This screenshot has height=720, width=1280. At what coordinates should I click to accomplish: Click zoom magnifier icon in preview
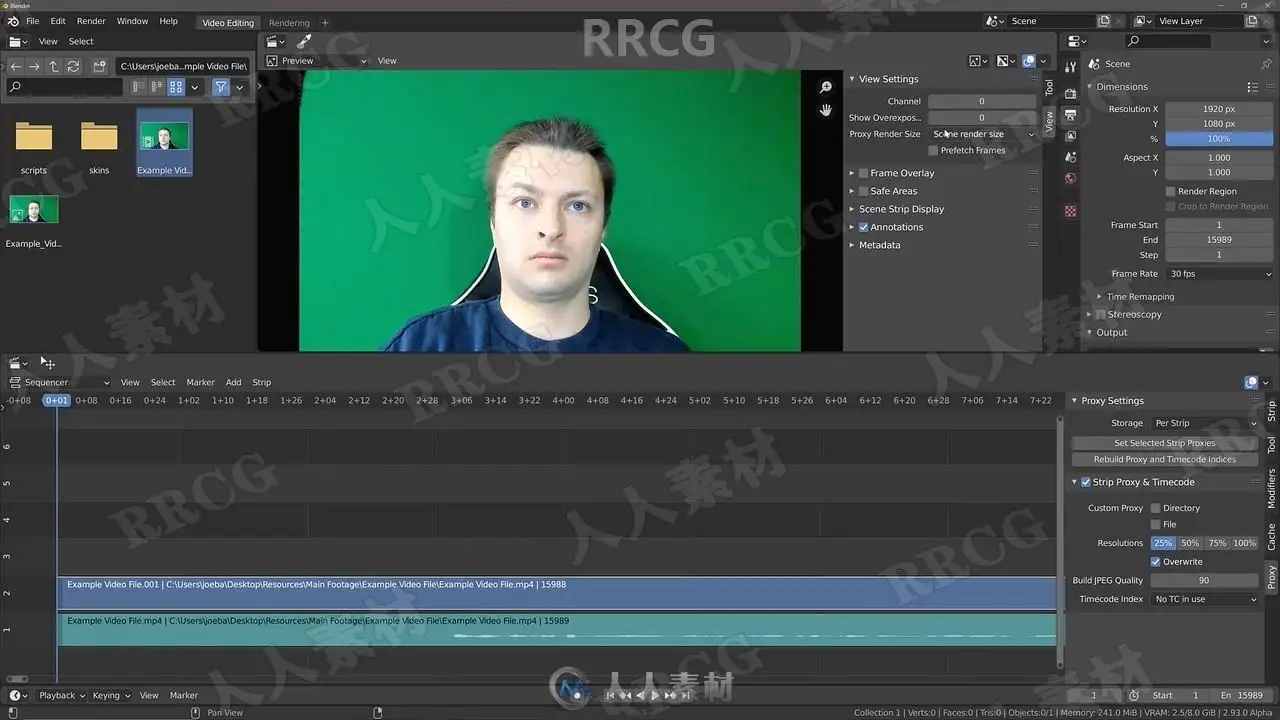826,88
